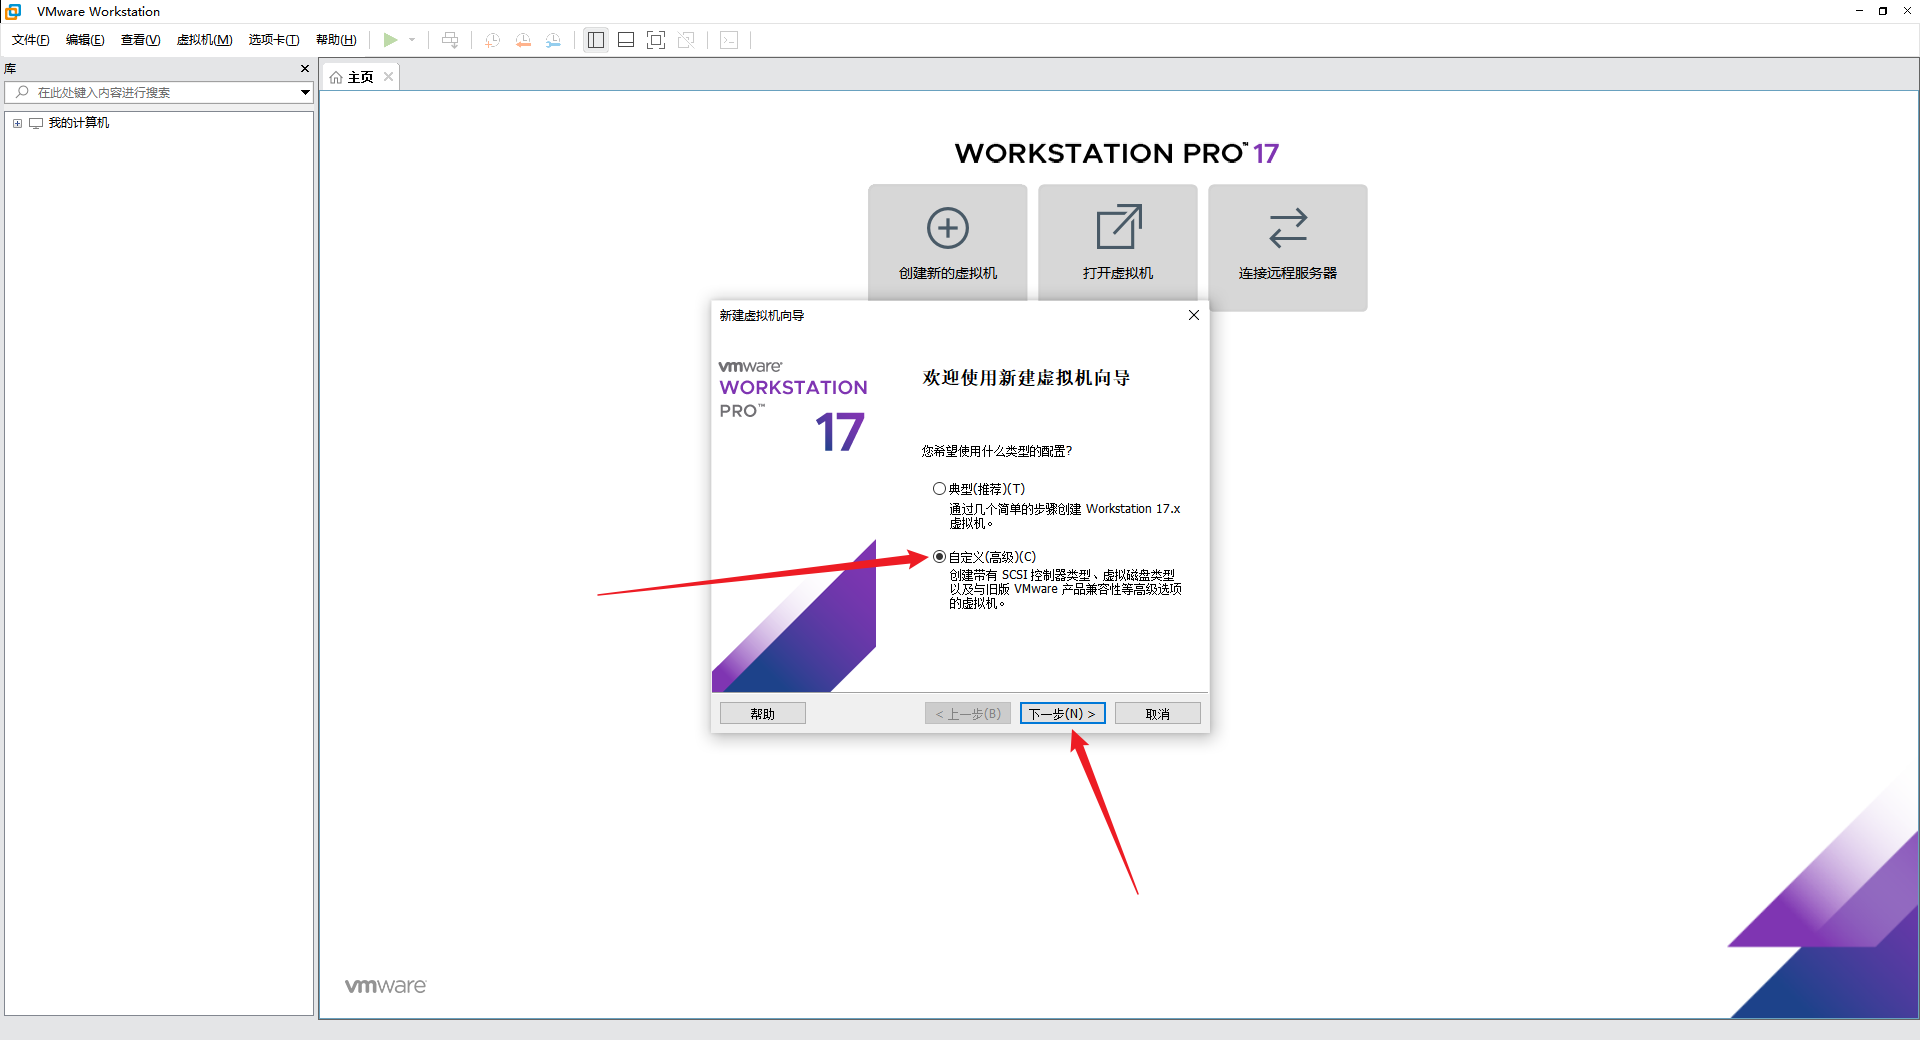Click the Unity mode toolbar icon
Screen dimensions: 1920x1040
tap(686, 40)
